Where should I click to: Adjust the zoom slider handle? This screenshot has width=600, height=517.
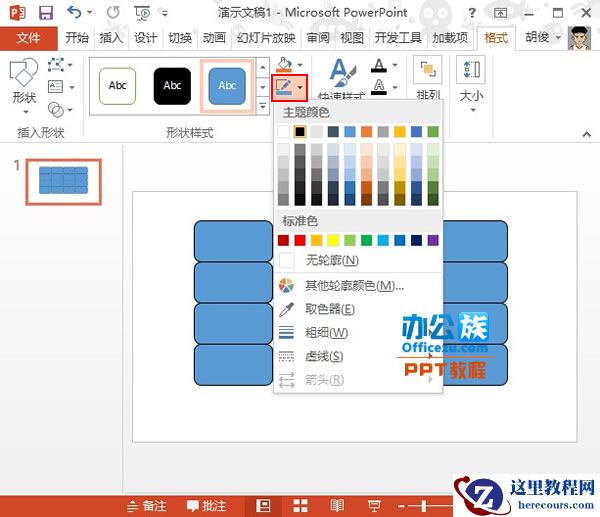point(424,506)
